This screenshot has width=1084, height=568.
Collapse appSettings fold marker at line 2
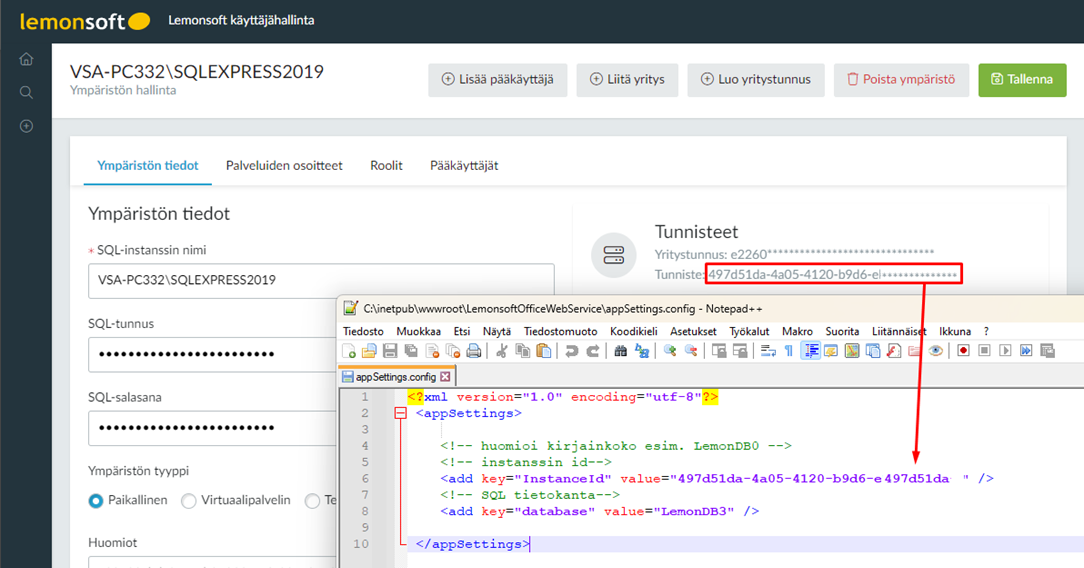tap(400, 413)
